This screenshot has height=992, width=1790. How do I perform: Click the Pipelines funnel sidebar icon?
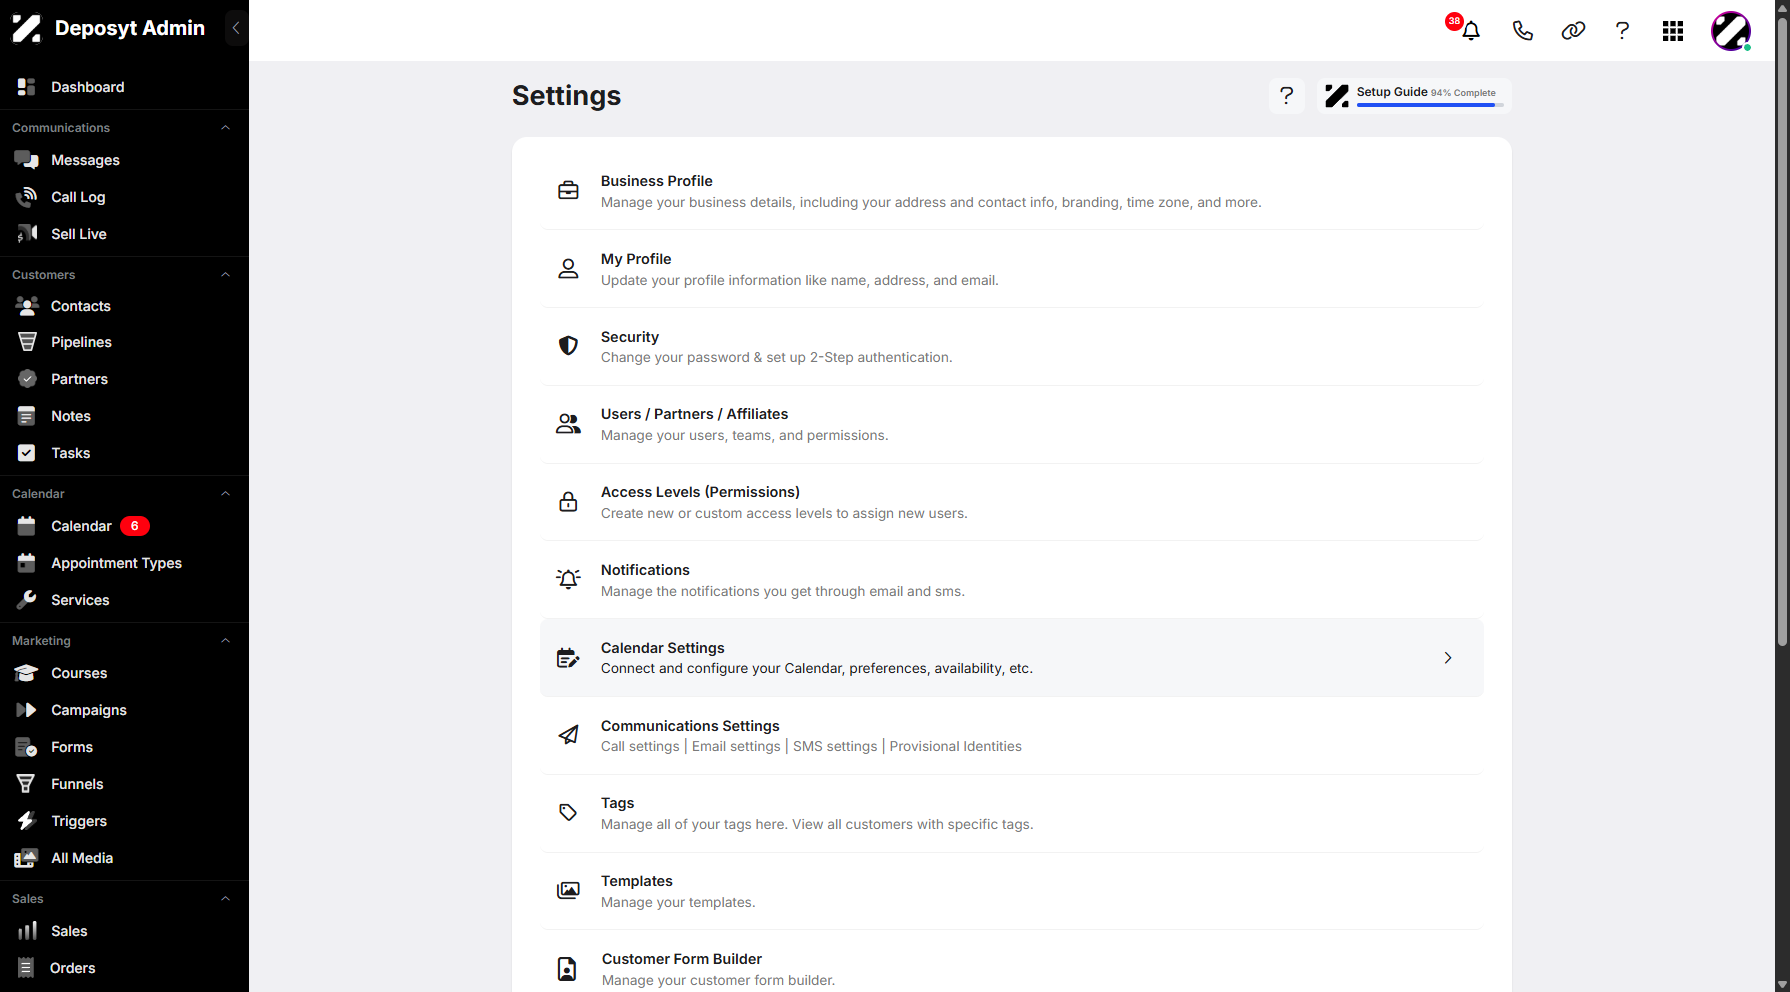tap(27, 342)
